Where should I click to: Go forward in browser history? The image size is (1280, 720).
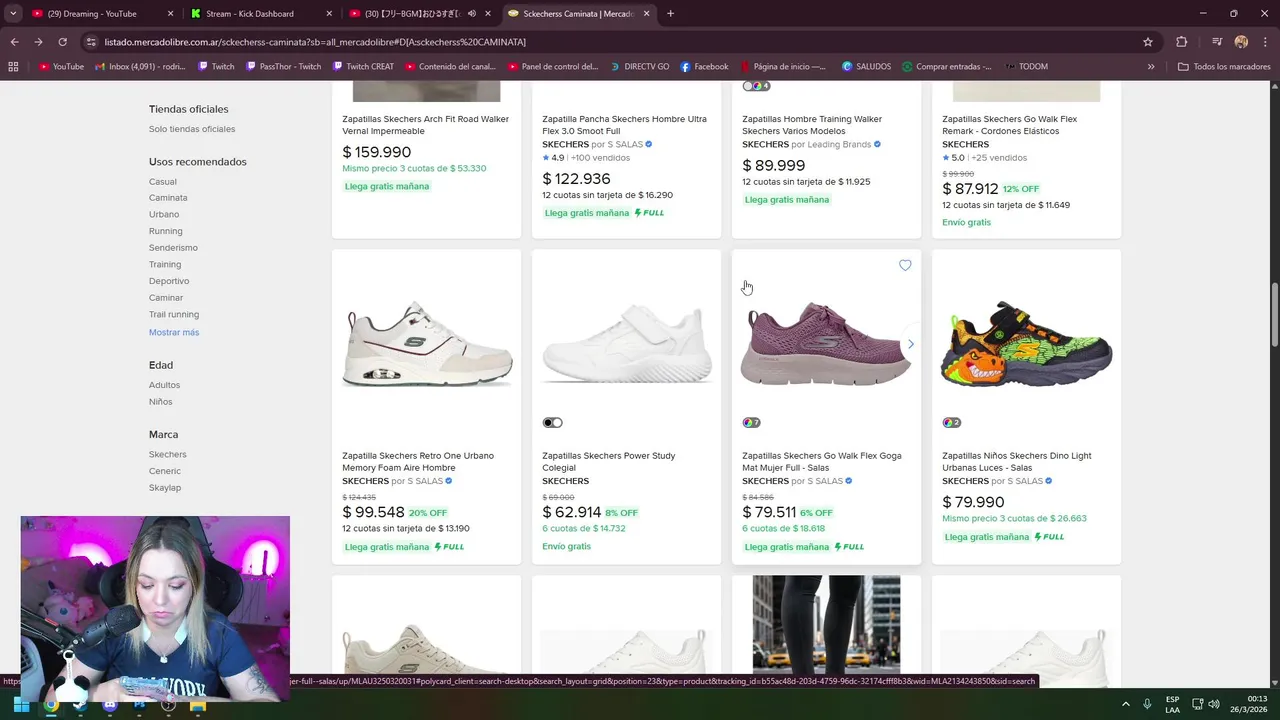pos(38,42)
